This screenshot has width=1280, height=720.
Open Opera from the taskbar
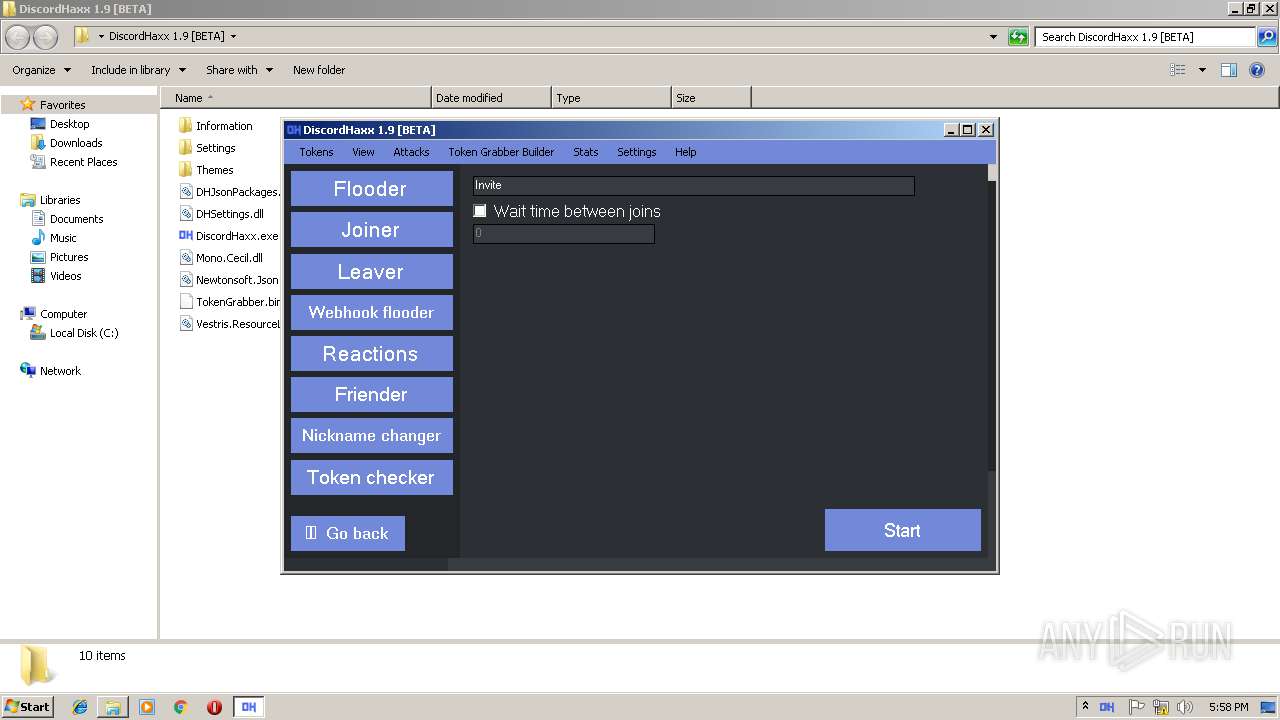[214, 707]
